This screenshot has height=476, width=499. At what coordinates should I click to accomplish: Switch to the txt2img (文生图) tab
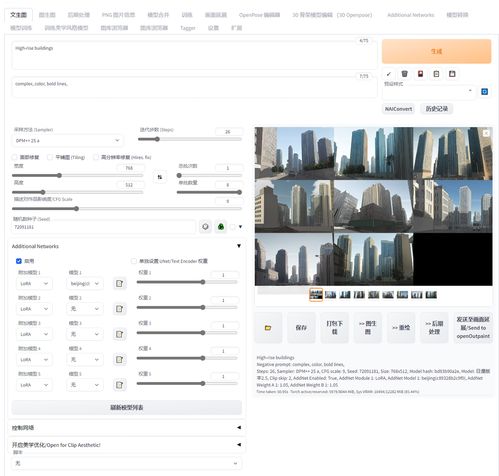point(19,15)
